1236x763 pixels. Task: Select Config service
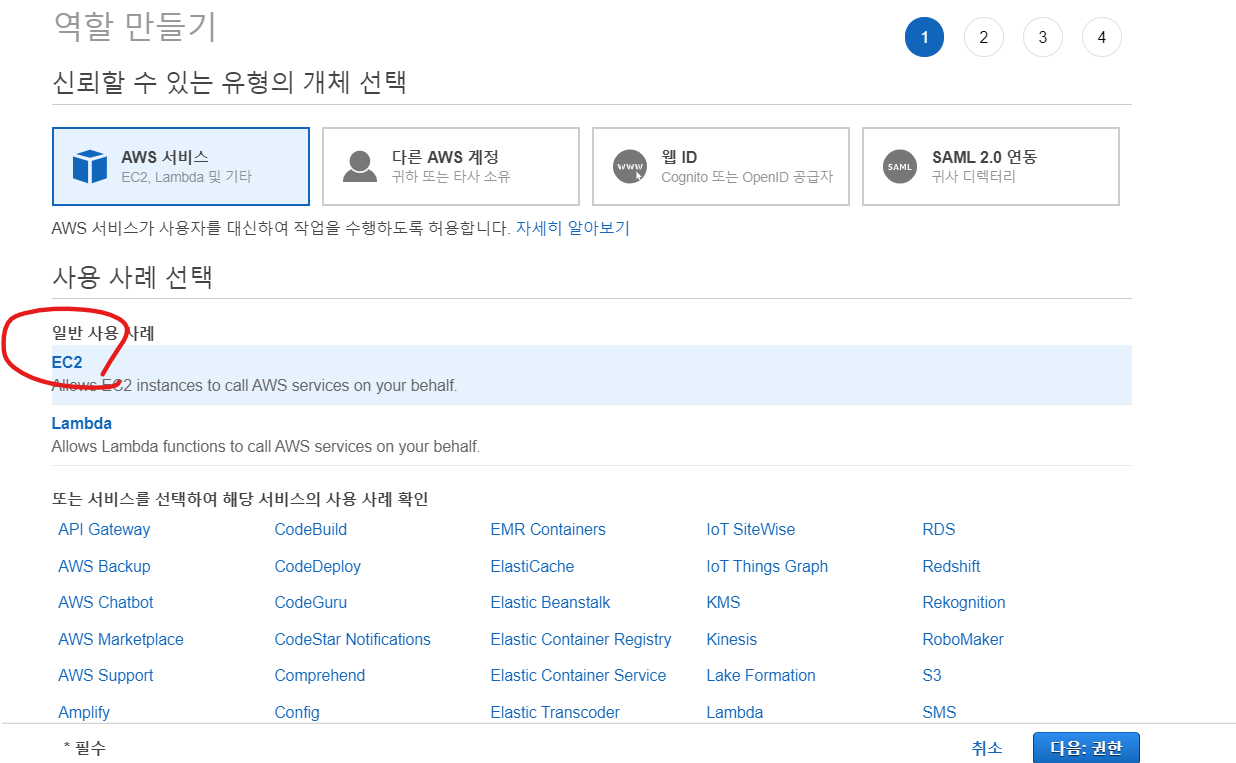click(297, 713)
